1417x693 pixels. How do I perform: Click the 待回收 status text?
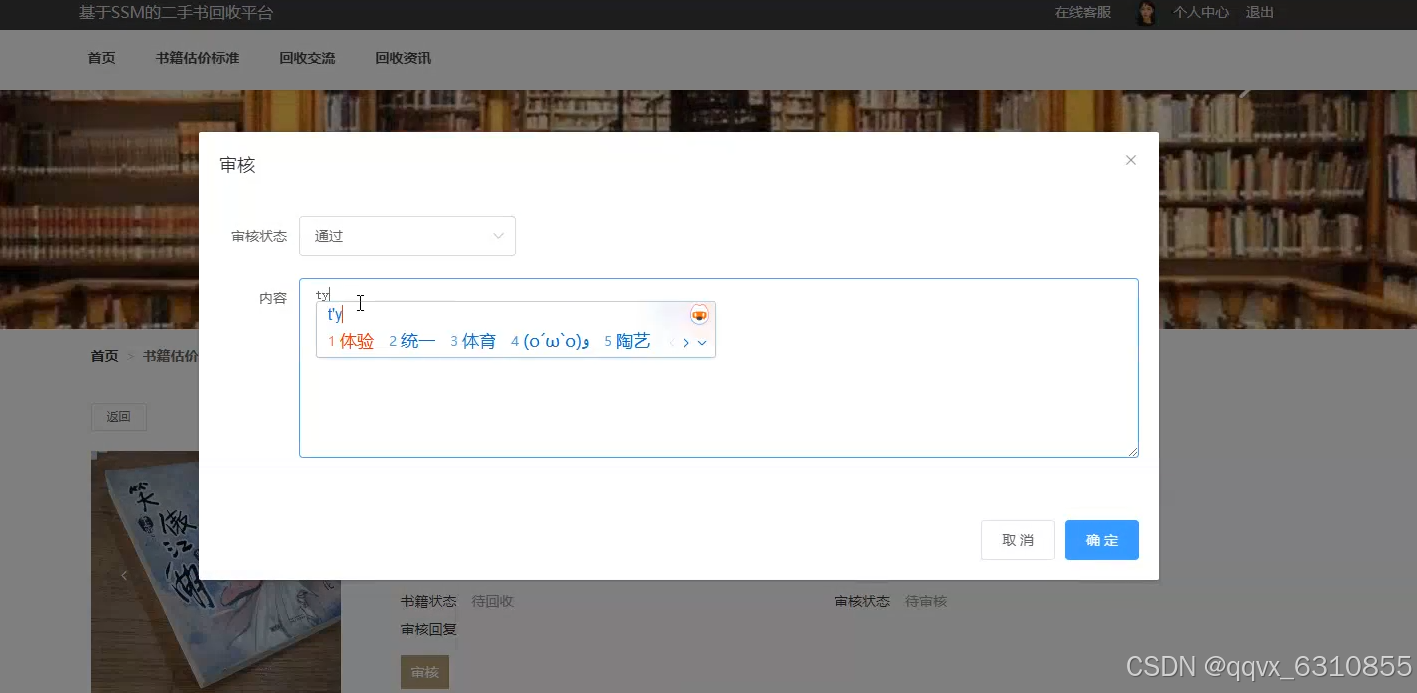pyautogui.click(x=493, y=601)
